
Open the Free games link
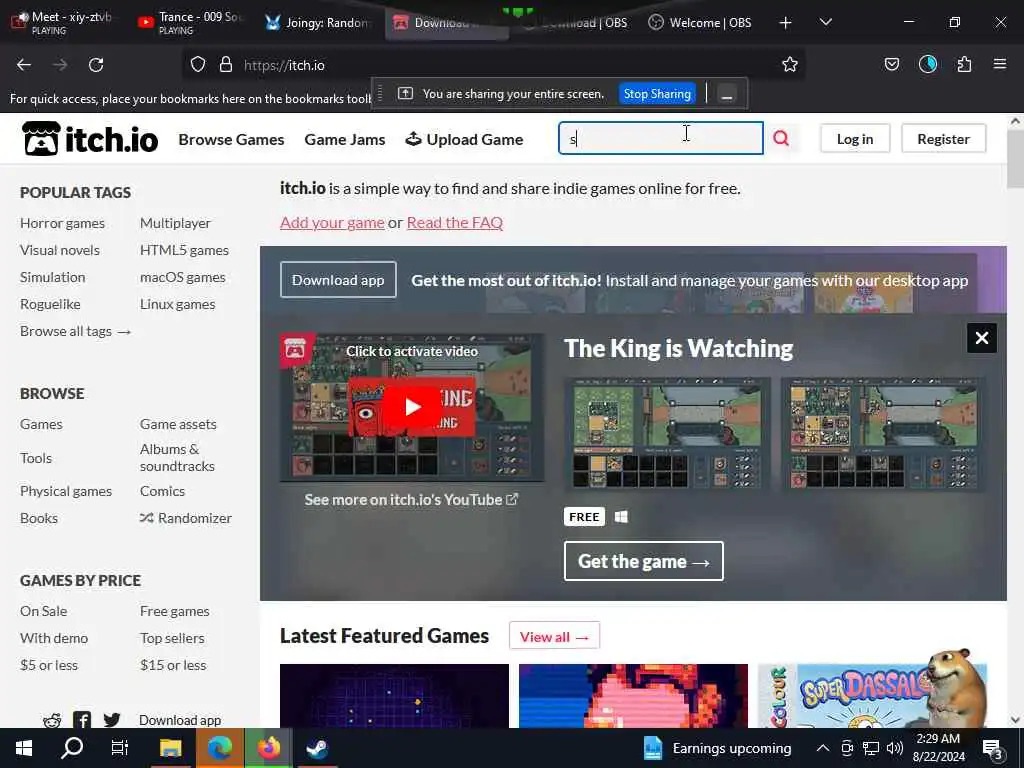click(x=174, y=611)
